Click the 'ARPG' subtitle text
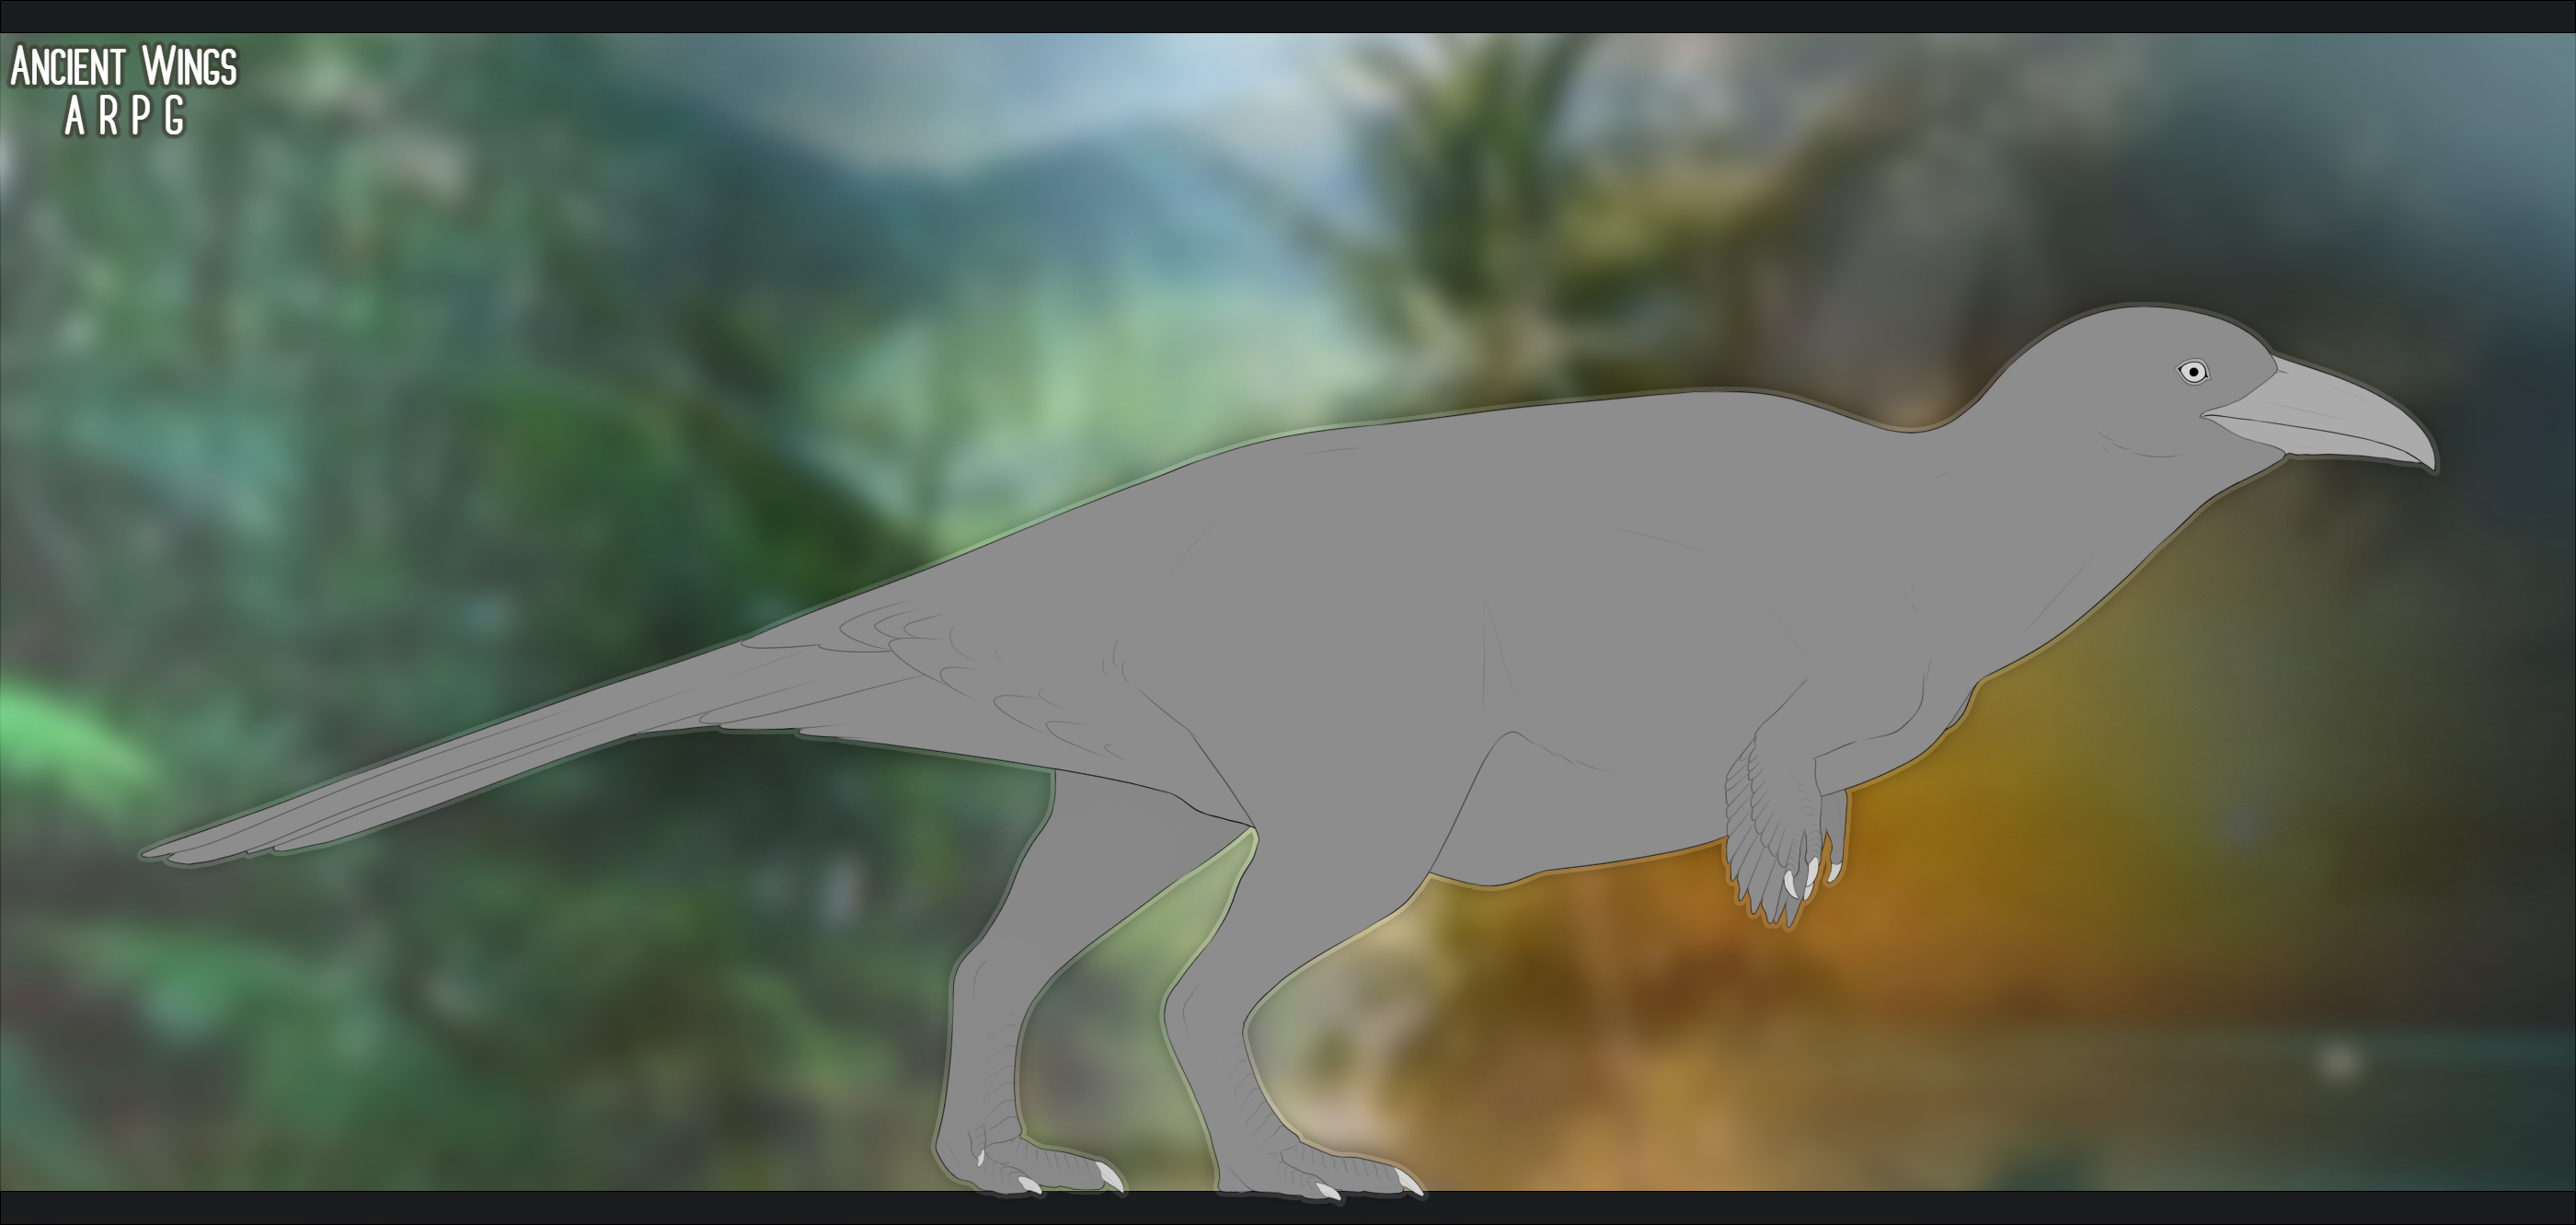The width and height of the screenshot is (2576, 1225). [125, 117]
